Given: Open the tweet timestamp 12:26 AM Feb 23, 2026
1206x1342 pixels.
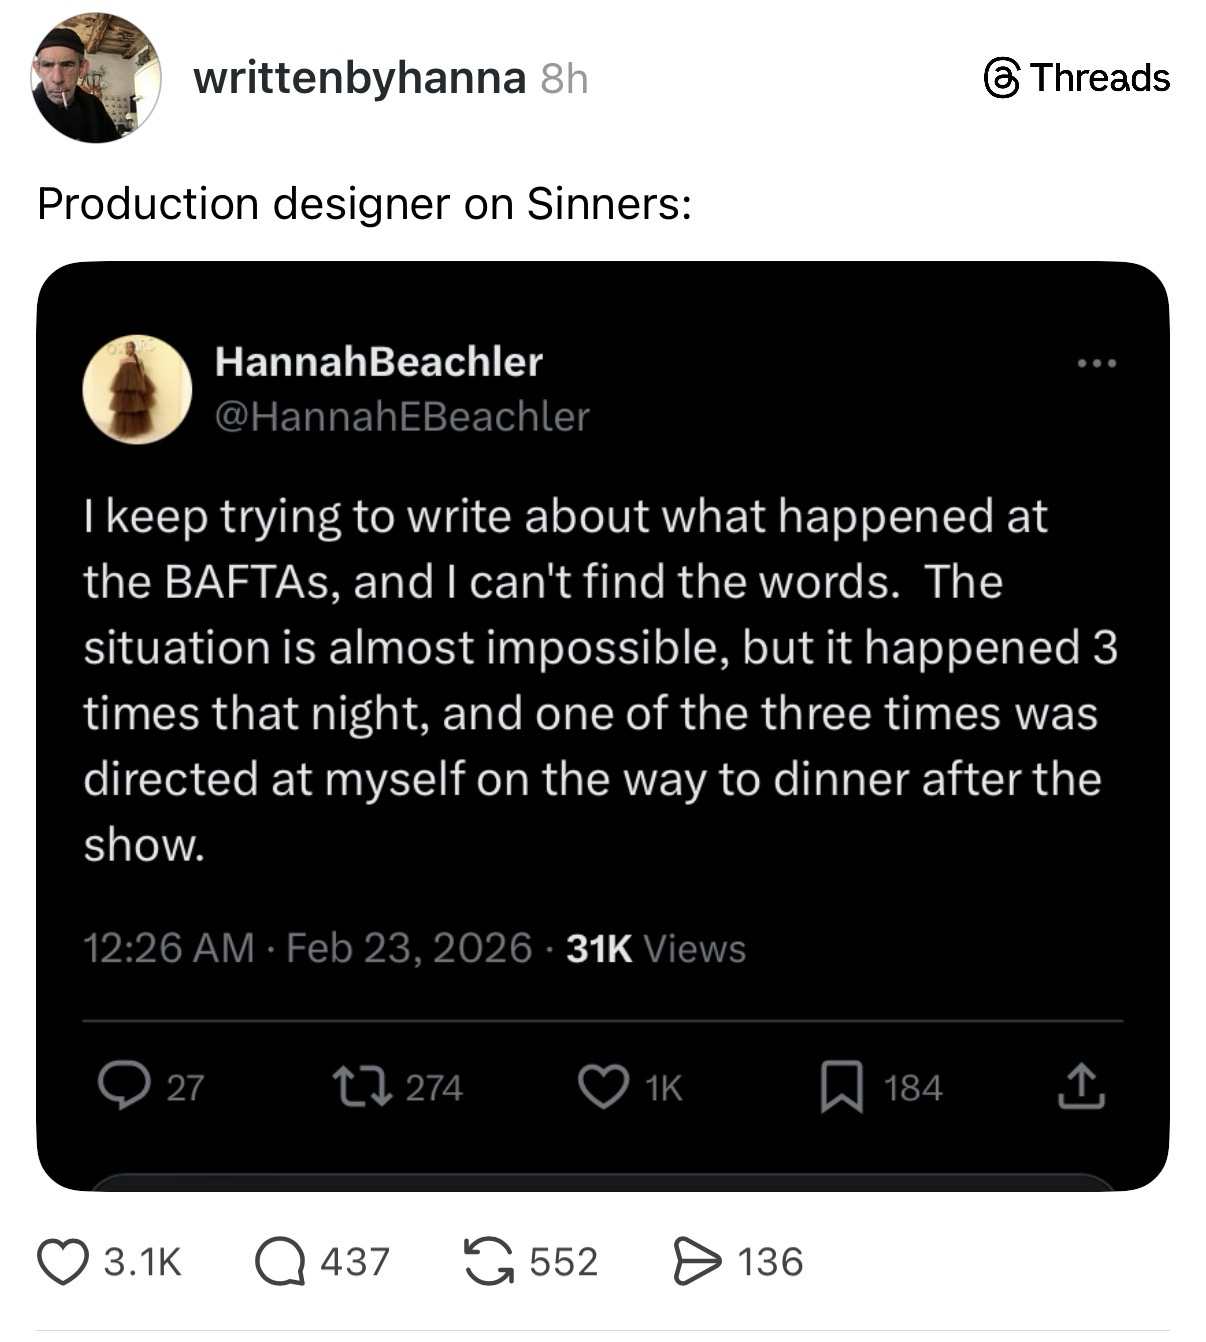Looking at the screenshot, I should pyautogui.click(x=307, y=948).
